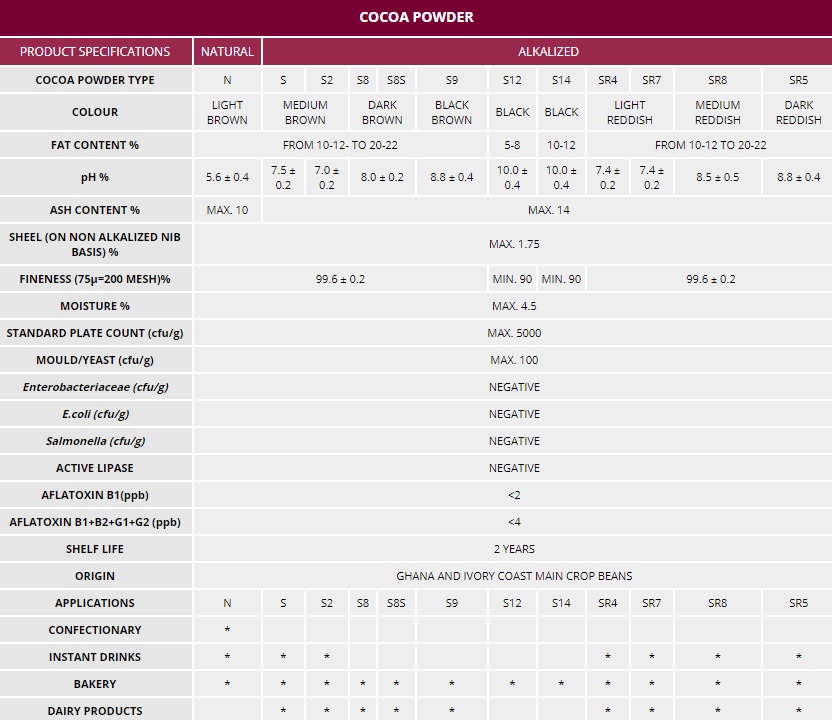This screenshot has height=720, width=832.
Task: Click the MAX. 1.75 shell value
Action: pos(514,244)
